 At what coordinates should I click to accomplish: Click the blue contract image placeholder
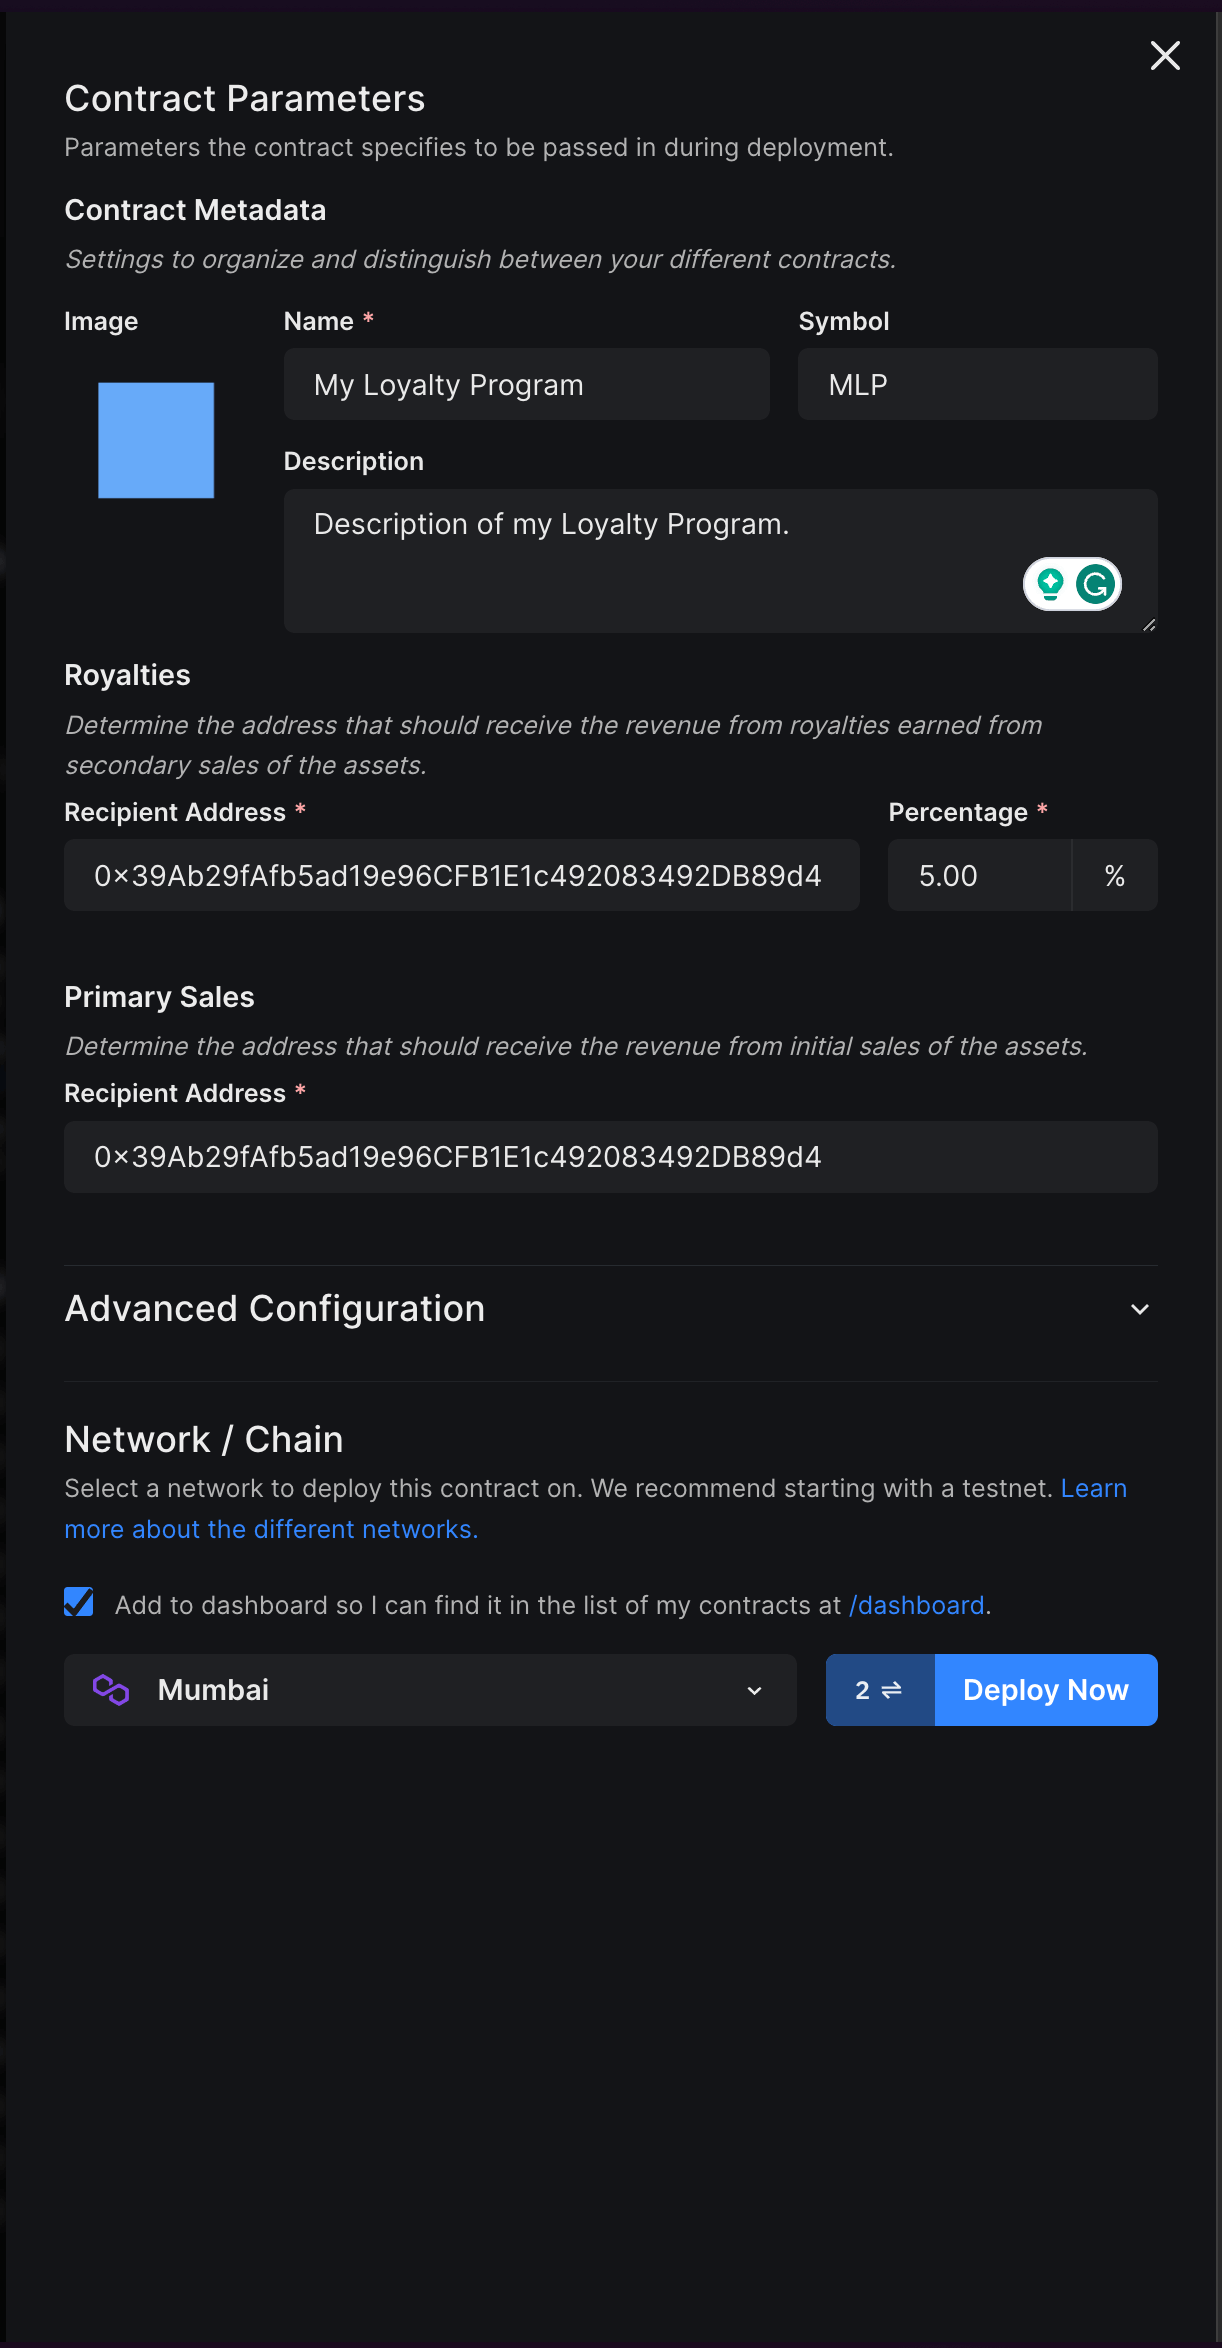pos(155,440)
